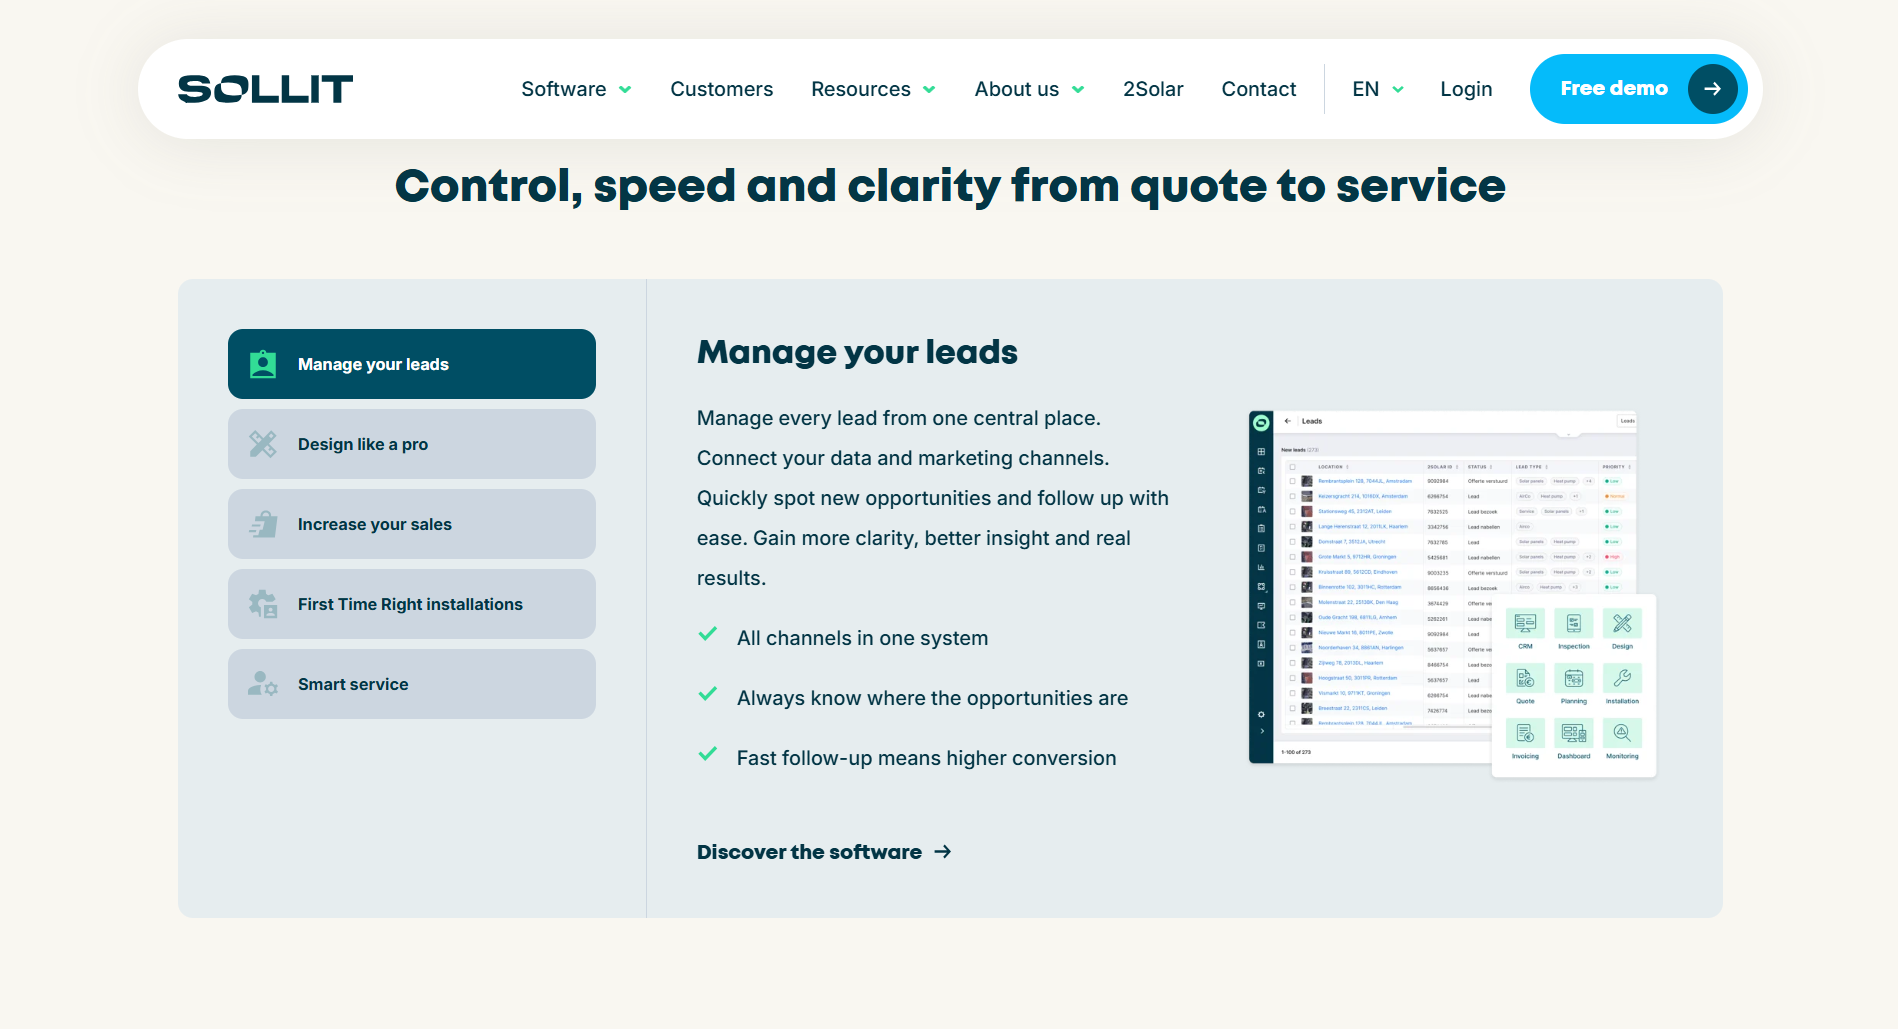The width and height of the screenshot is (1898, 1029).
Task: Click the Increase your sales bag icon
Action: (x=263, y=524)
